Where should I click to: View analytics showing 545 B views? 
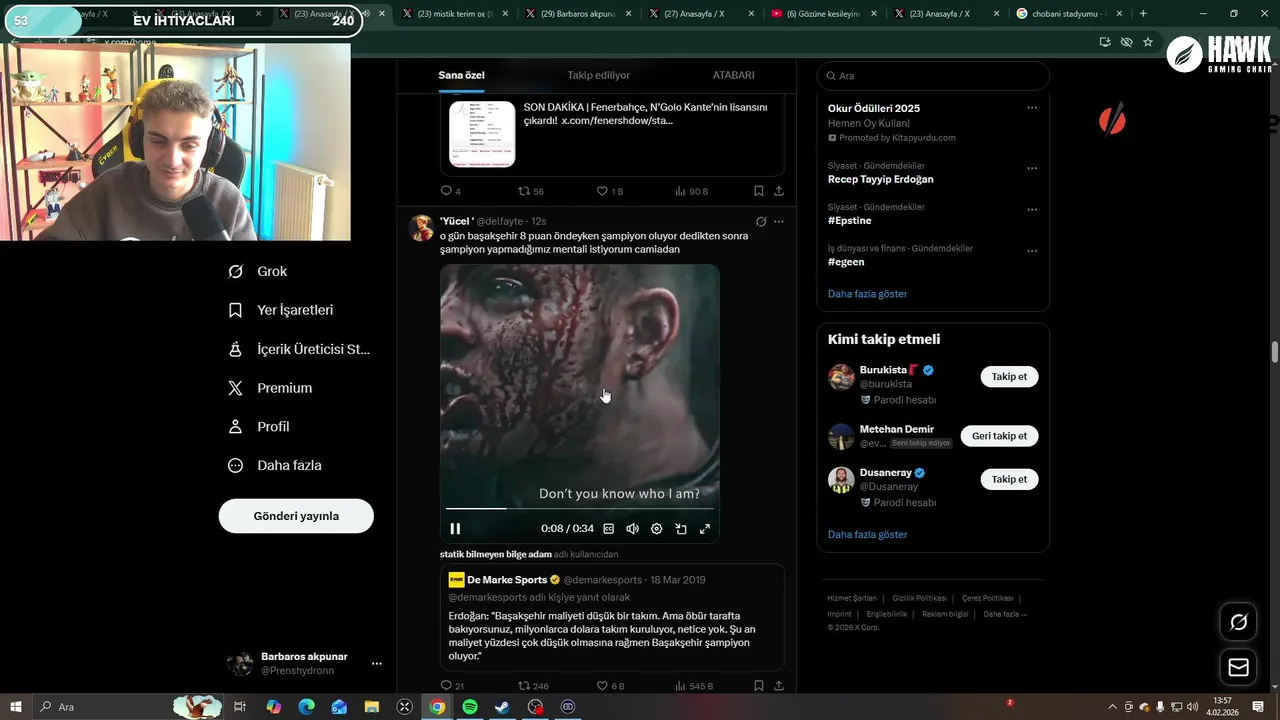click(694, 686)
